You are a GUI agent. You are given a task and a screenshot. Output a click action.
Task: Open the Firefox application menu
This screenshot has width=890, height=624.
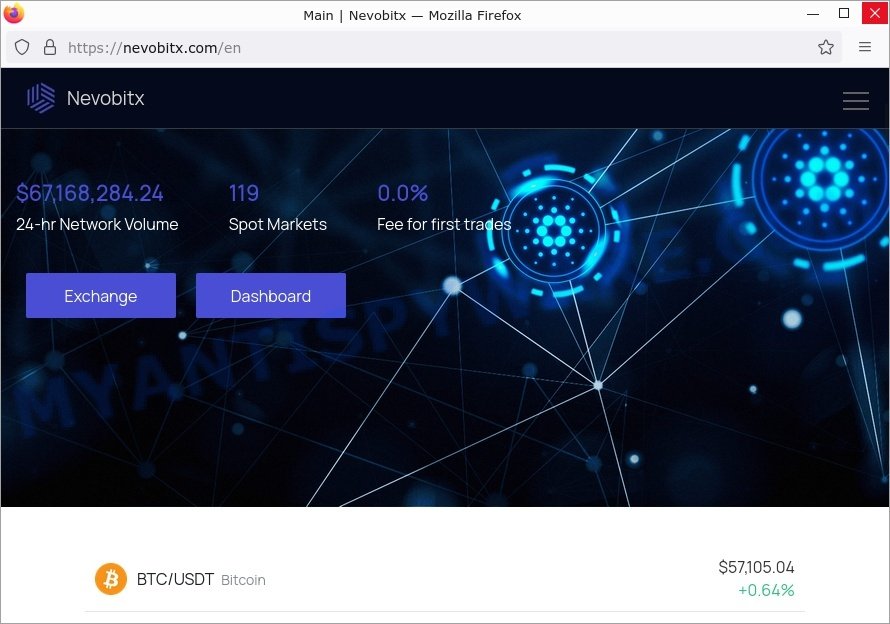(864, 47)
